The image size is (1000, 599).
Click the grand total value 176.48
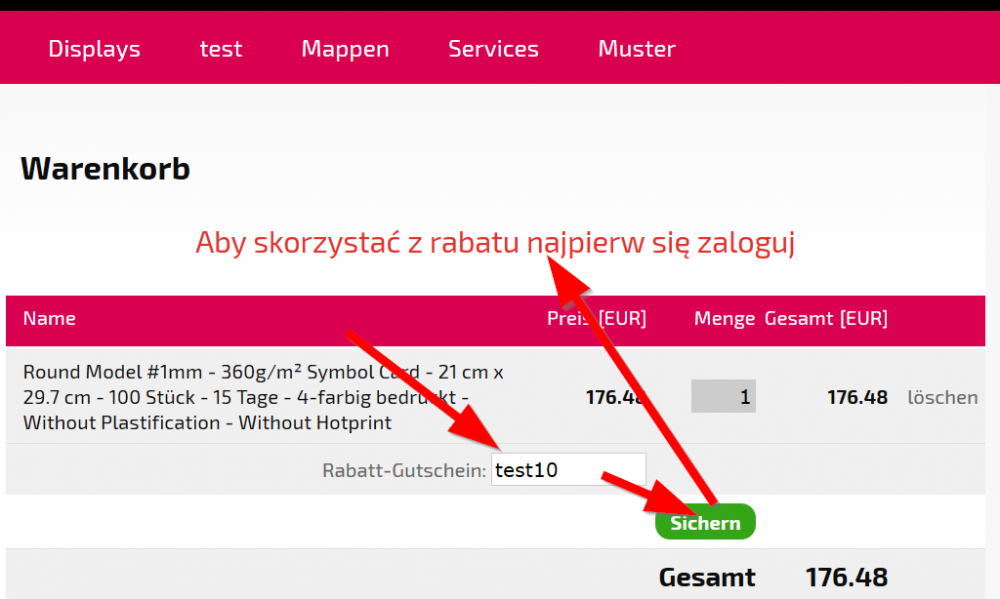pos(846,577)
